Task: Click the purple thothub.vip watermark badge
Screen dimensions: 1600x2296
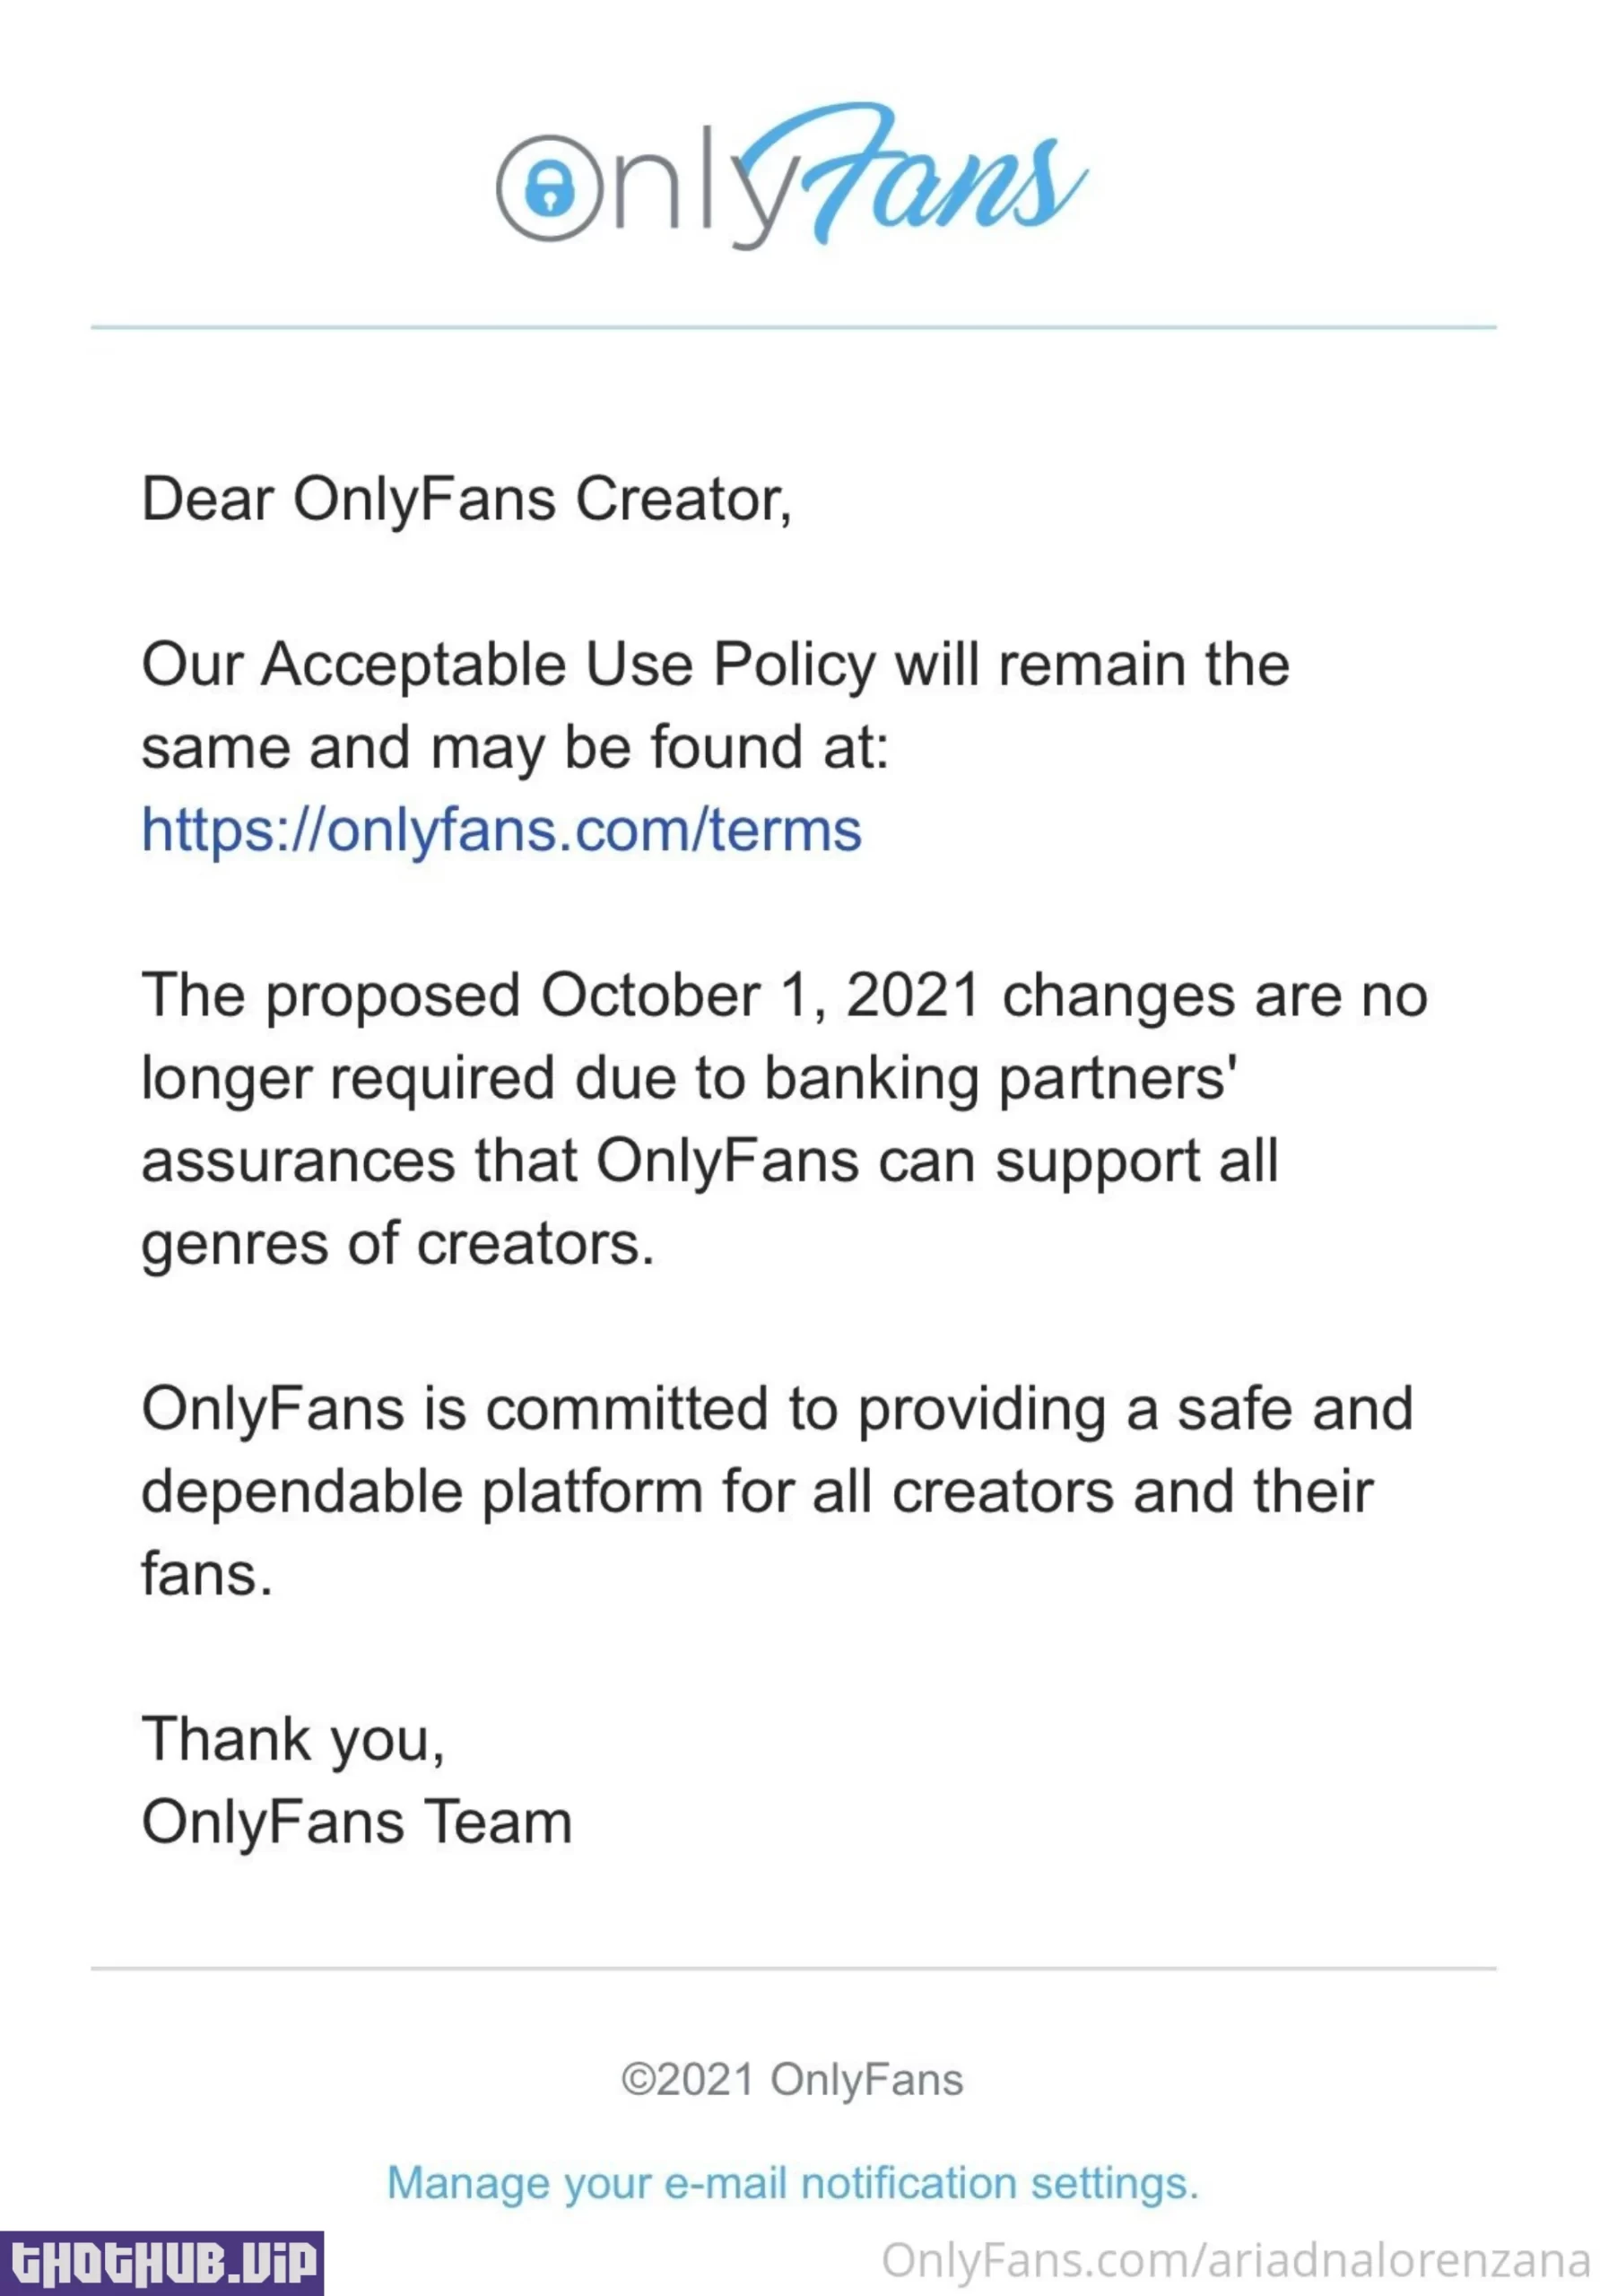Action: [161, 2262]
